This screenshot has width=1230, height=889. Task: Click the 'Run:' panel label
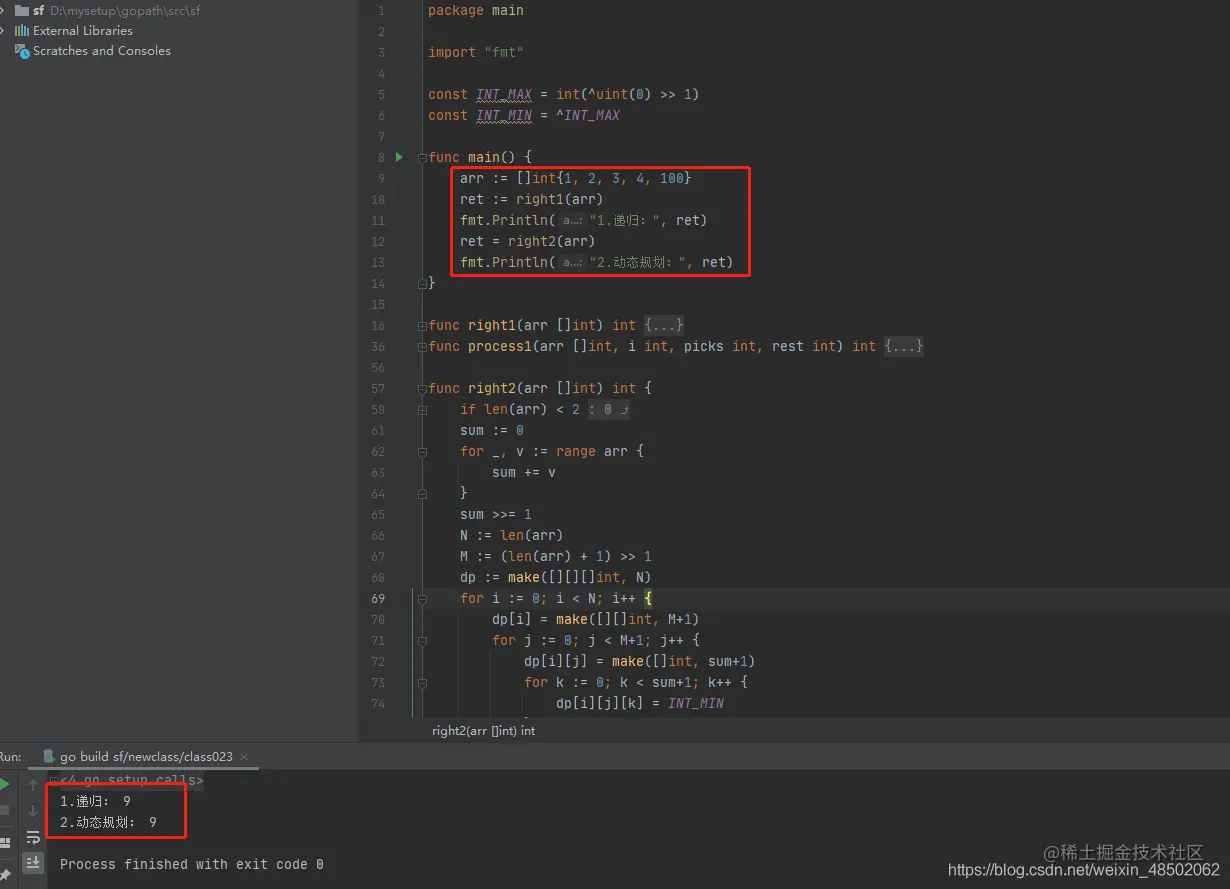point(10,757)
